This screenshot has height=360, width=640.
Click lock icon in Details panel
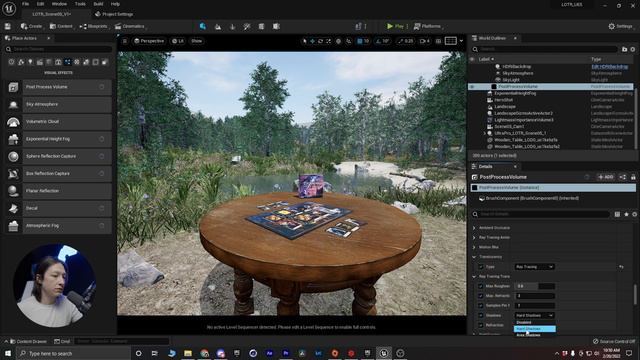(633, 177)
